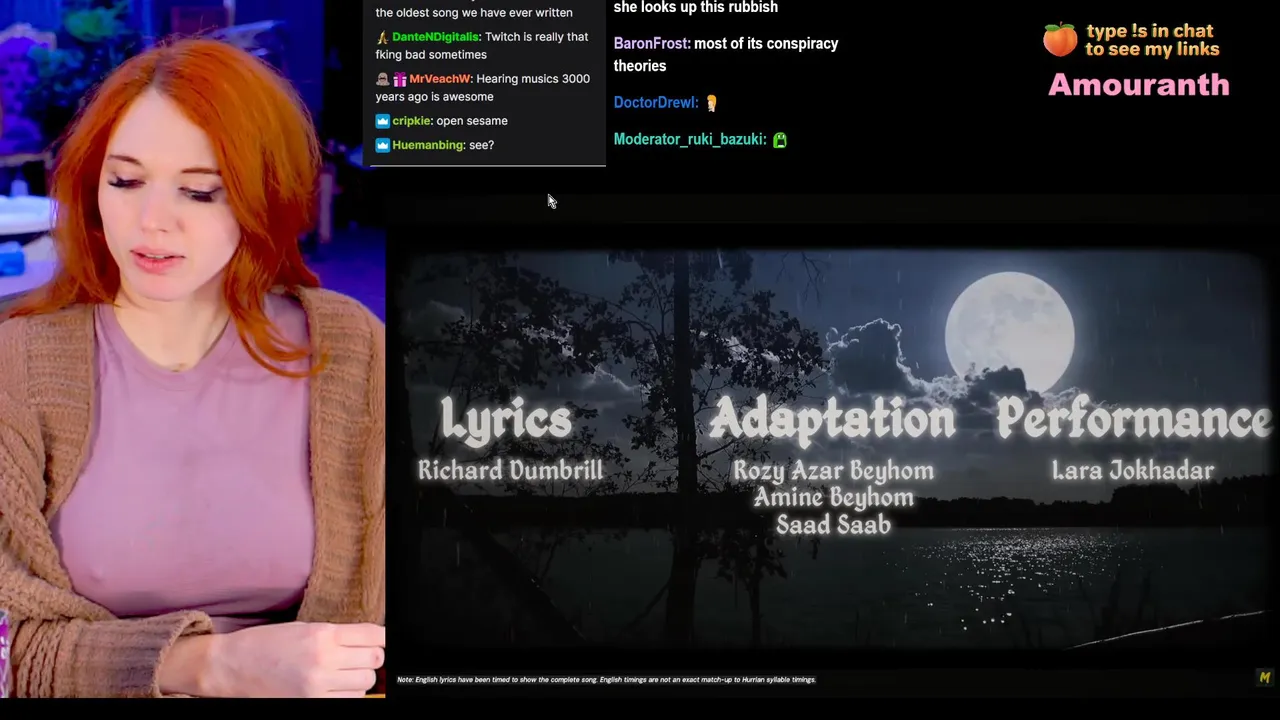Viewport: 1280px width, 720px height.
Task: Click the badge icon before DanteNDigitalis
Action: click(382, 37)
